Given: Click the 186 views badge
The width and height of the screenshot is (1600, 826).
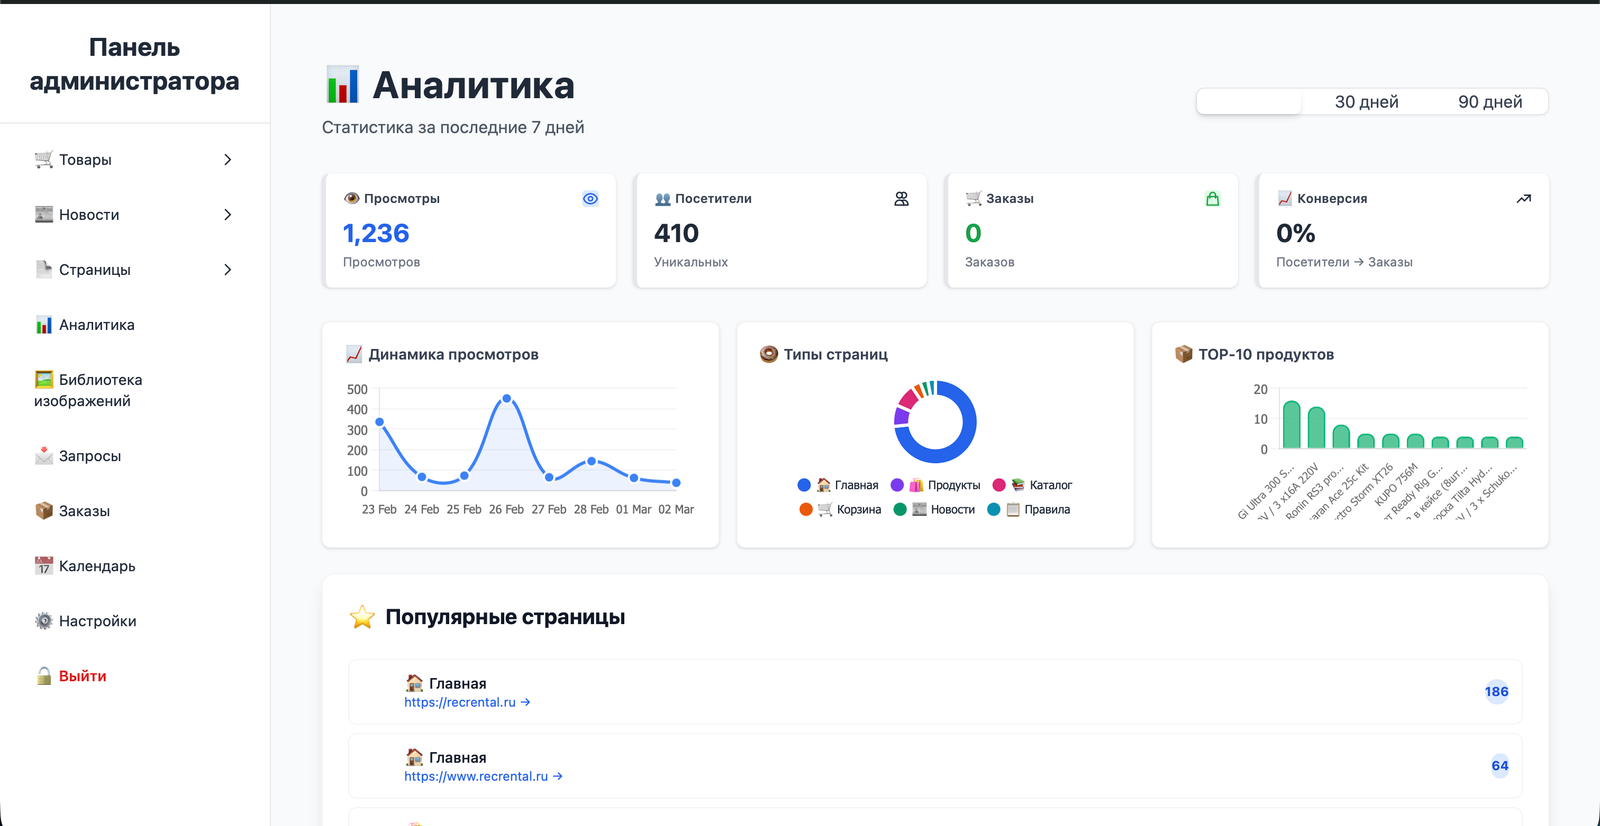Looking at the screenshot, I should tap(1497, 691).
